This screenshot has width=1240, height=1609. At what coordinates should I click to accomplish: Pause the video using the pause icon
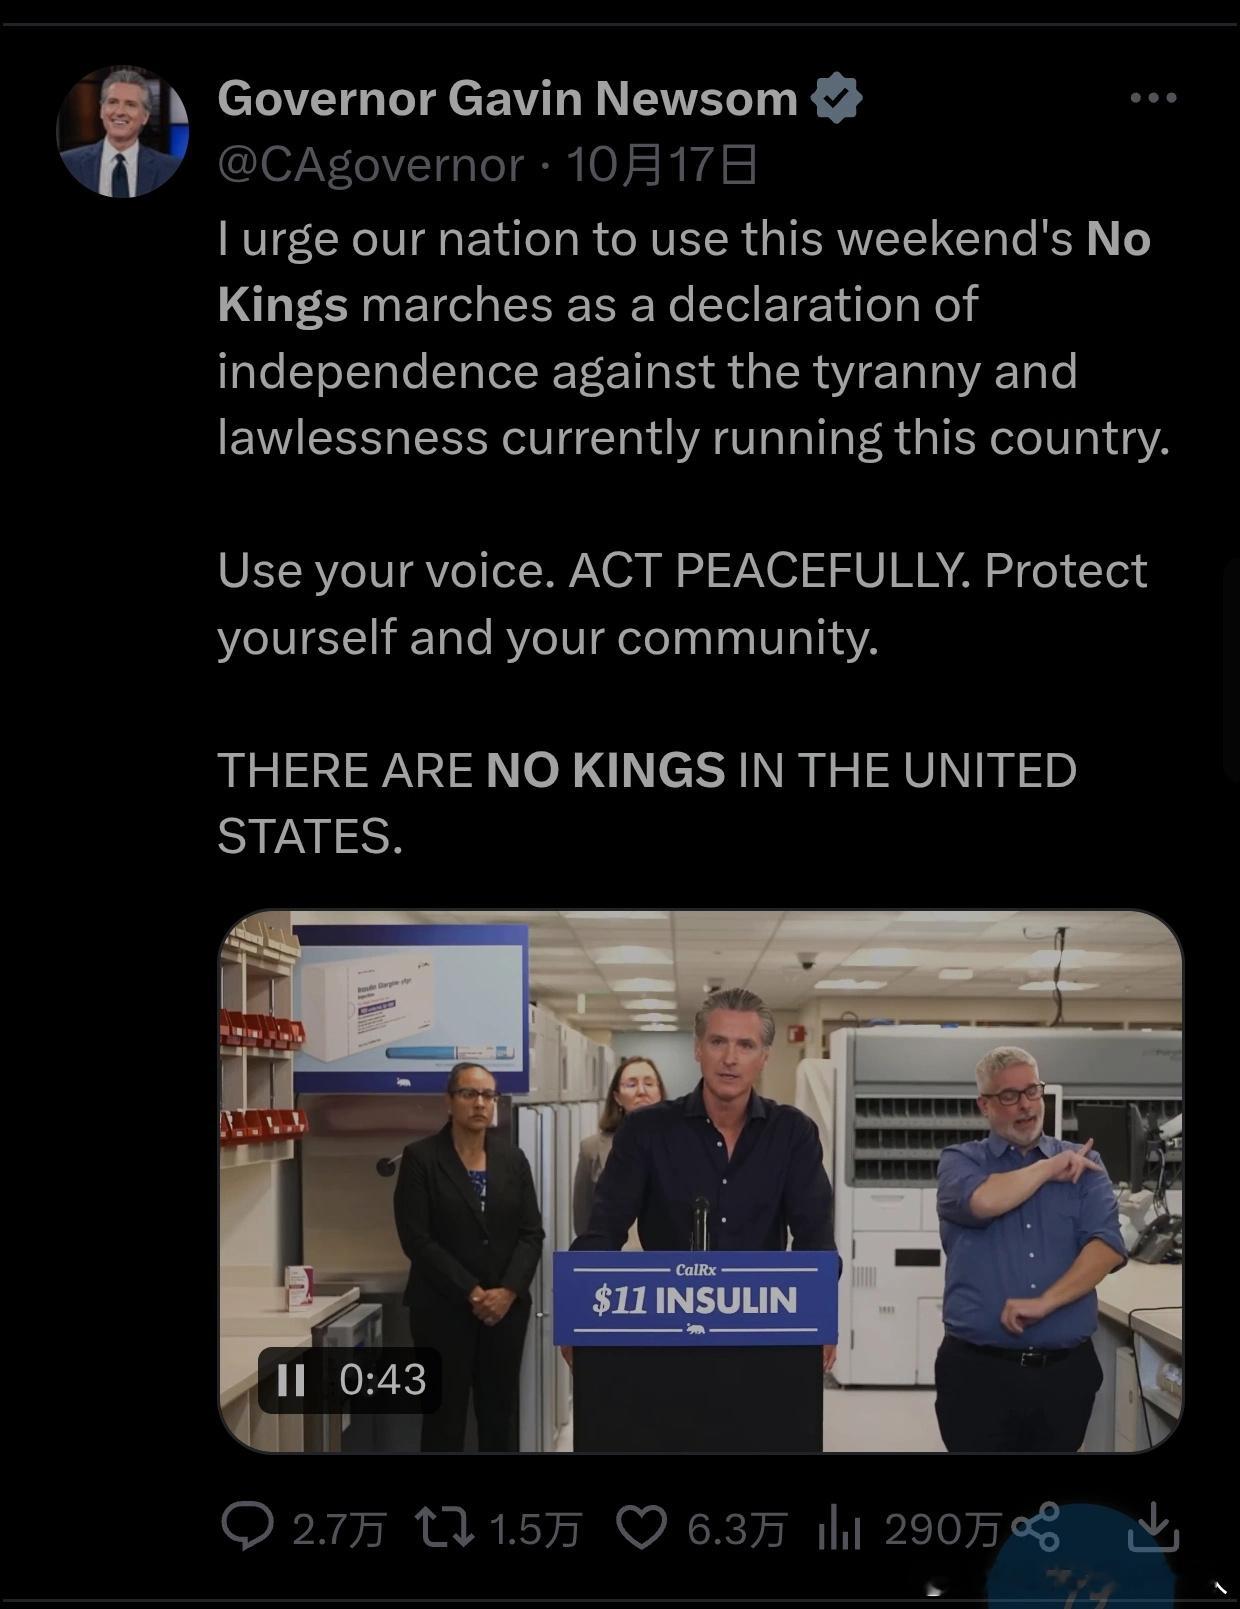click(x=291, y=1380)
